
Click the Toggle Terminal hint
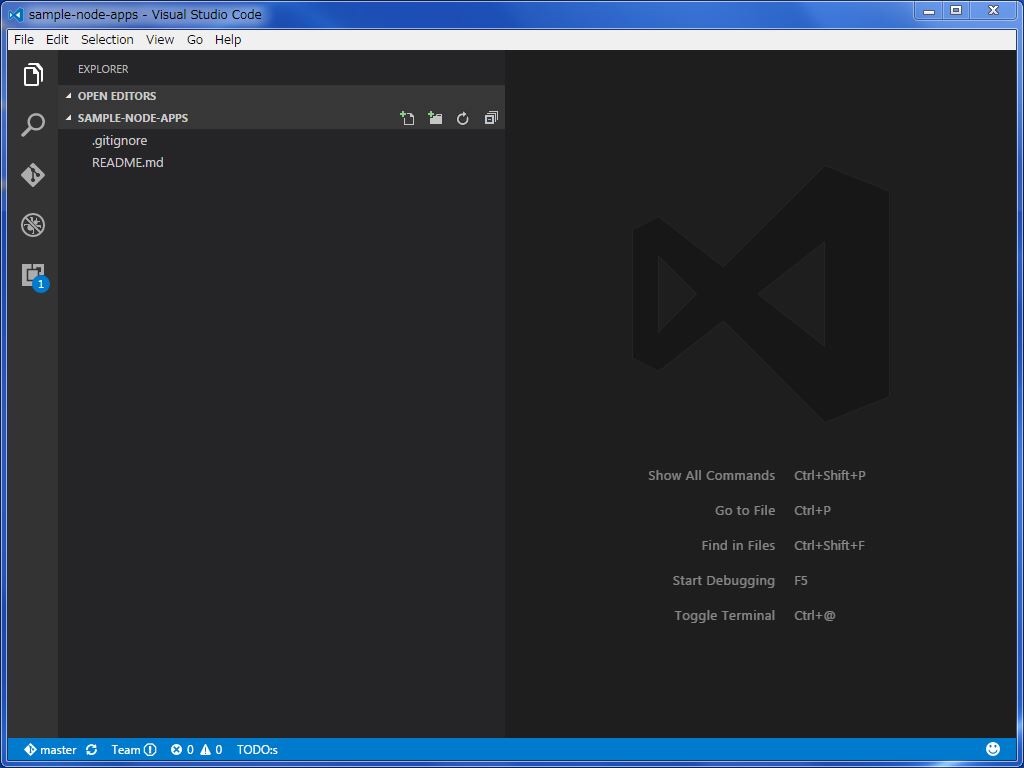[725, 615]
